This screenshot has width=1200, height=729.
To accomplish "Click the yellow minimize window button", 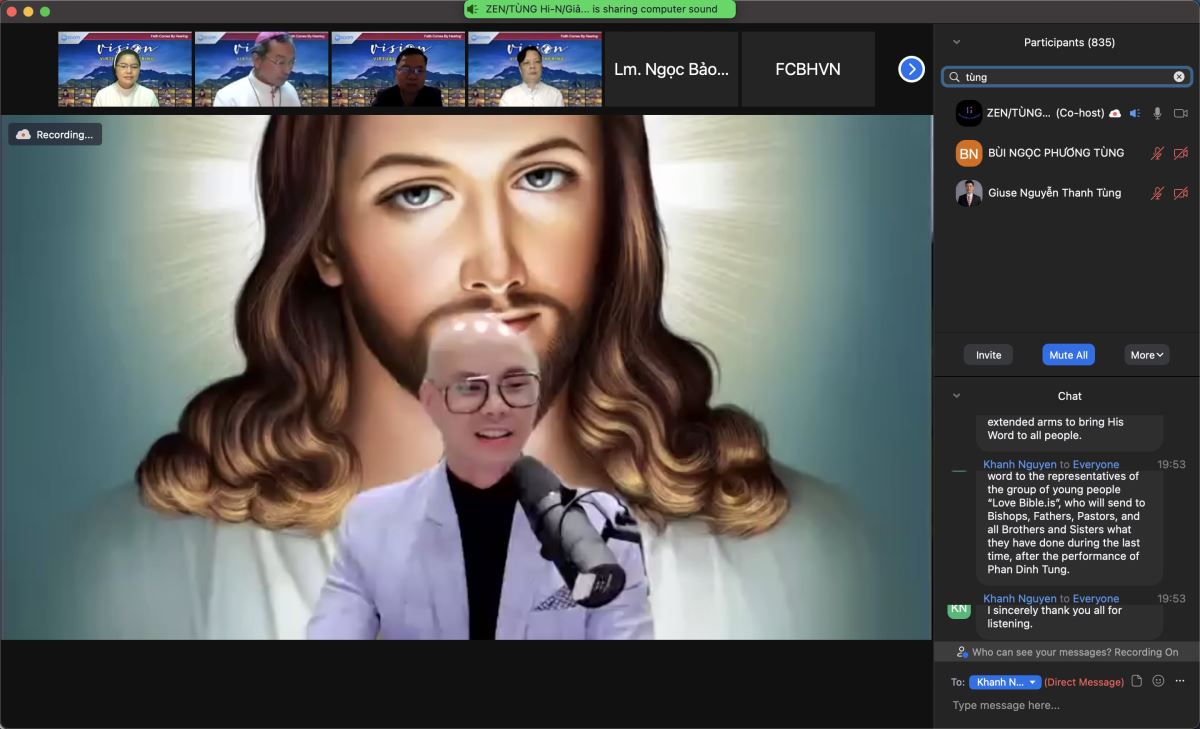I will click(28, 11).
